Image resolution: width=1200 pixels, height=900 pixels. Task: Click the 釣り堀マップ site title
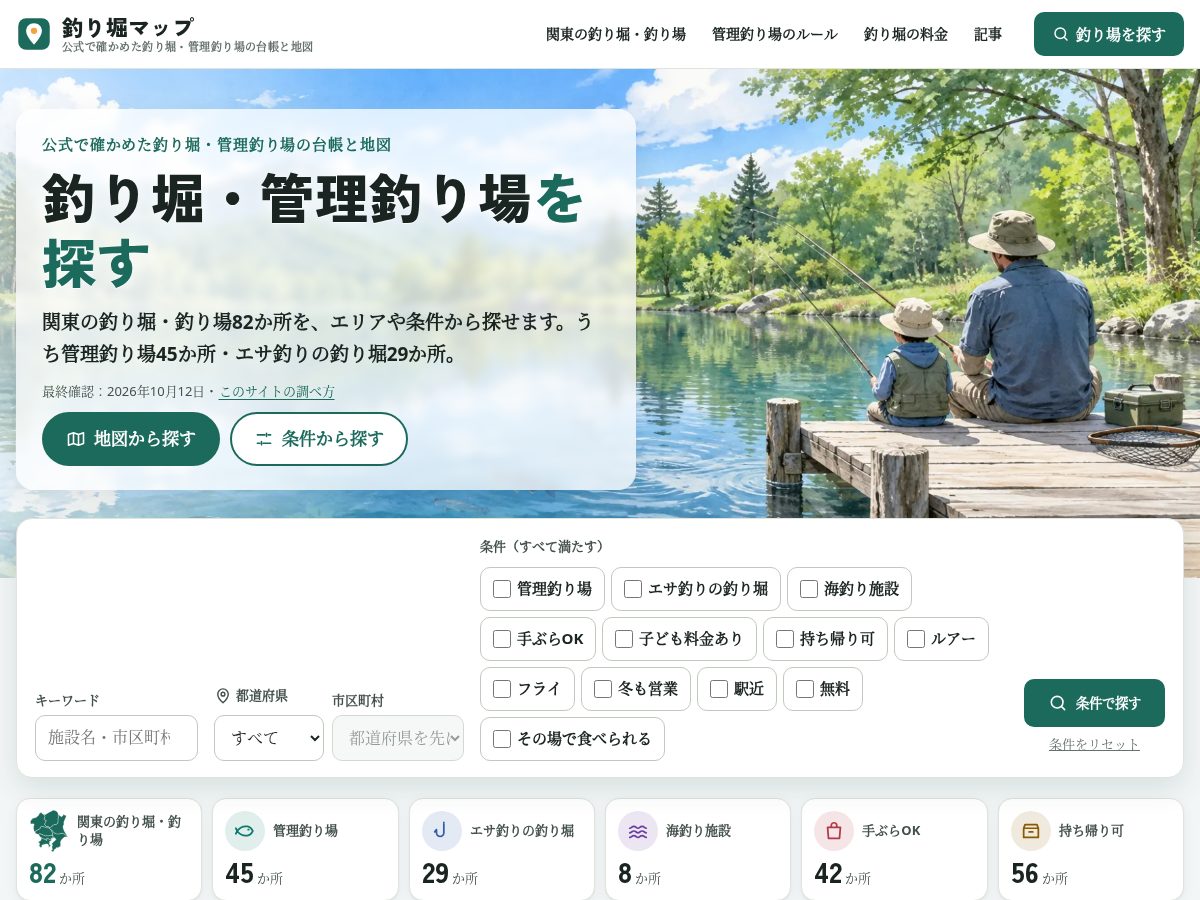pos(128,27)
